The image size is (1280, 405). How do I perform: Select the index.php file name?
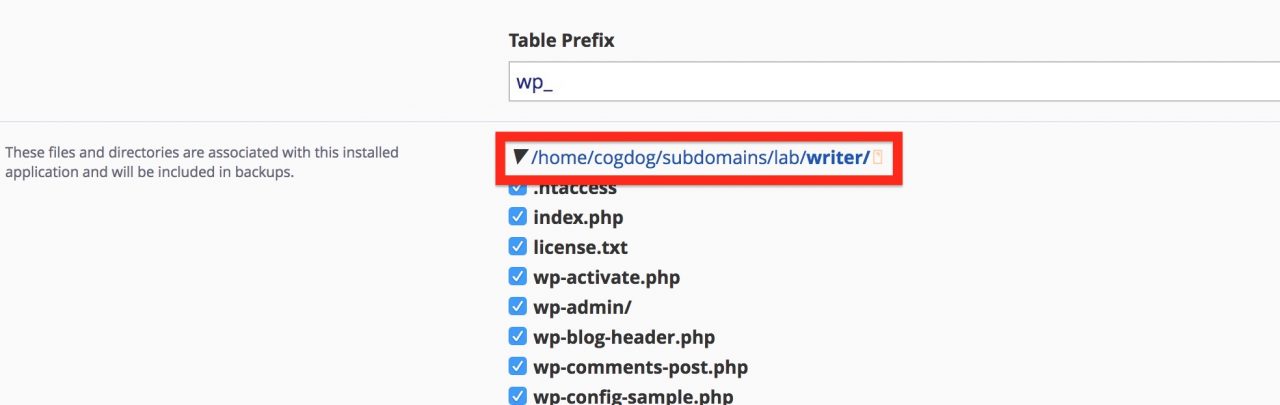click(x=578, y=218)
